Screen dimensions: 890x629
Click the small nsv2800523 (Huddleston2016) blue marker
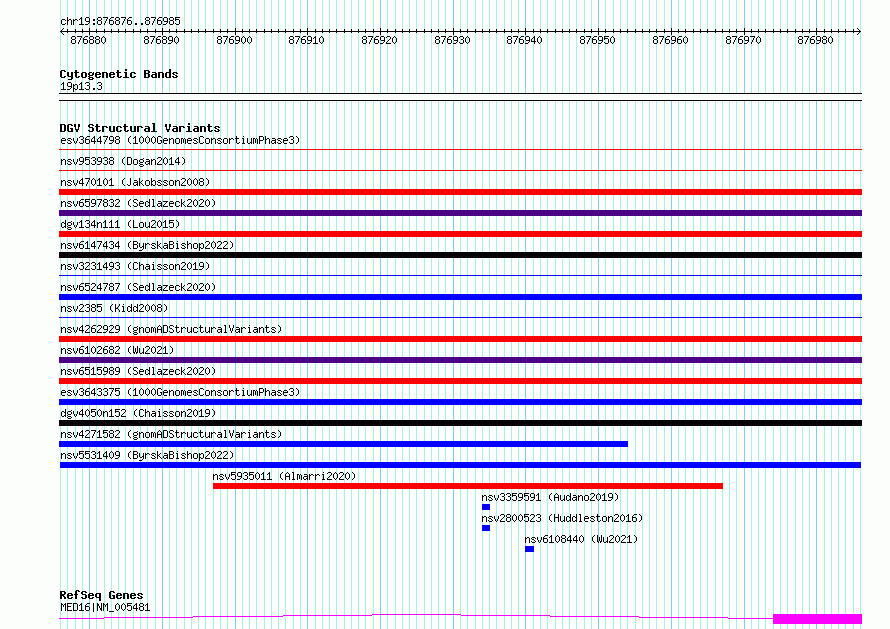tap(486, 528)
